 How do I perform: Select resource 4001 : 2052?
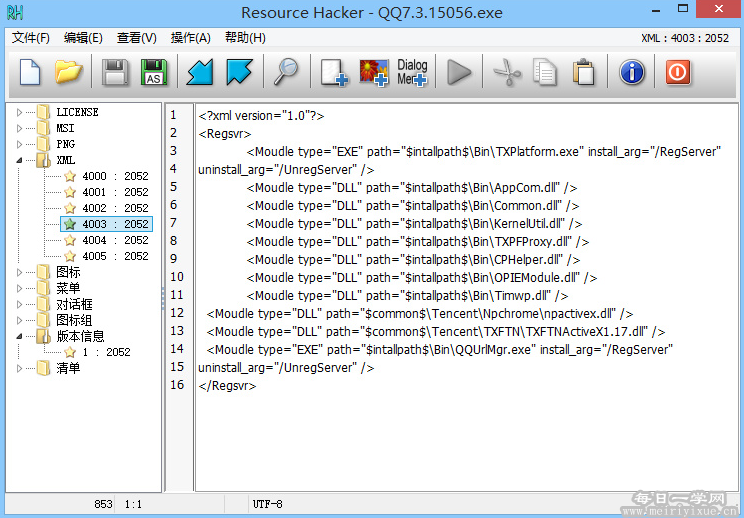[115, 192]
